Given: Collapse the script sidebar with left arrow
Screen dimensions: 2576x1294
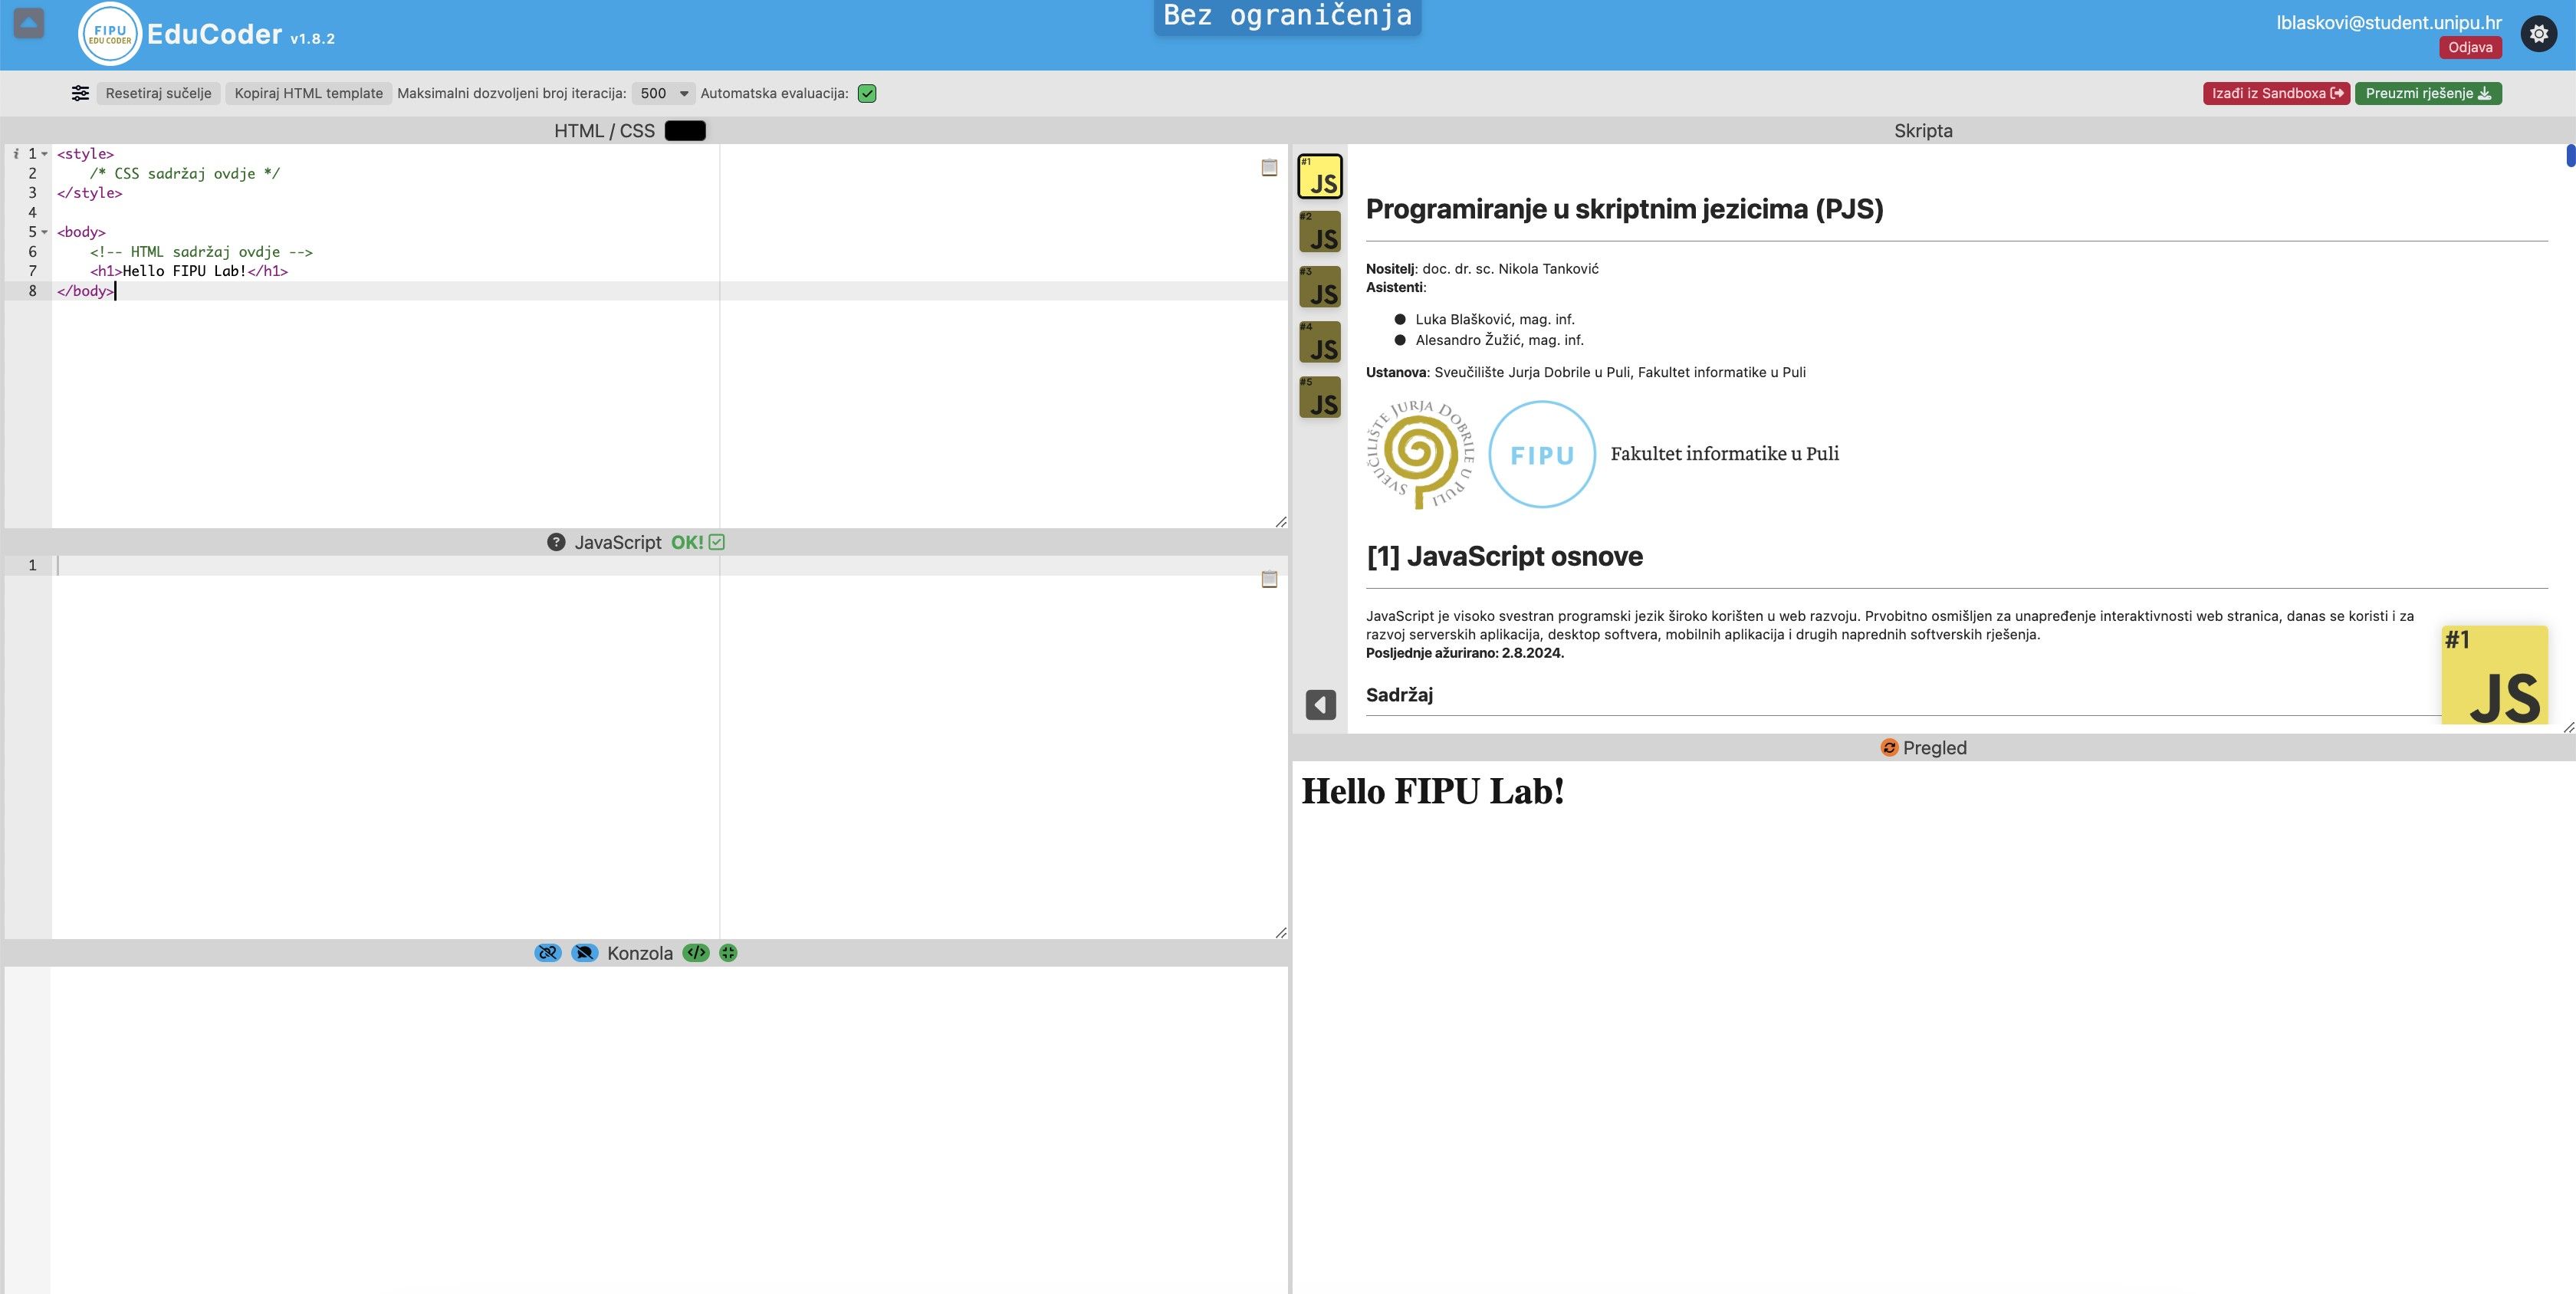Looking at the screenshot, I should coord(1320,704).
